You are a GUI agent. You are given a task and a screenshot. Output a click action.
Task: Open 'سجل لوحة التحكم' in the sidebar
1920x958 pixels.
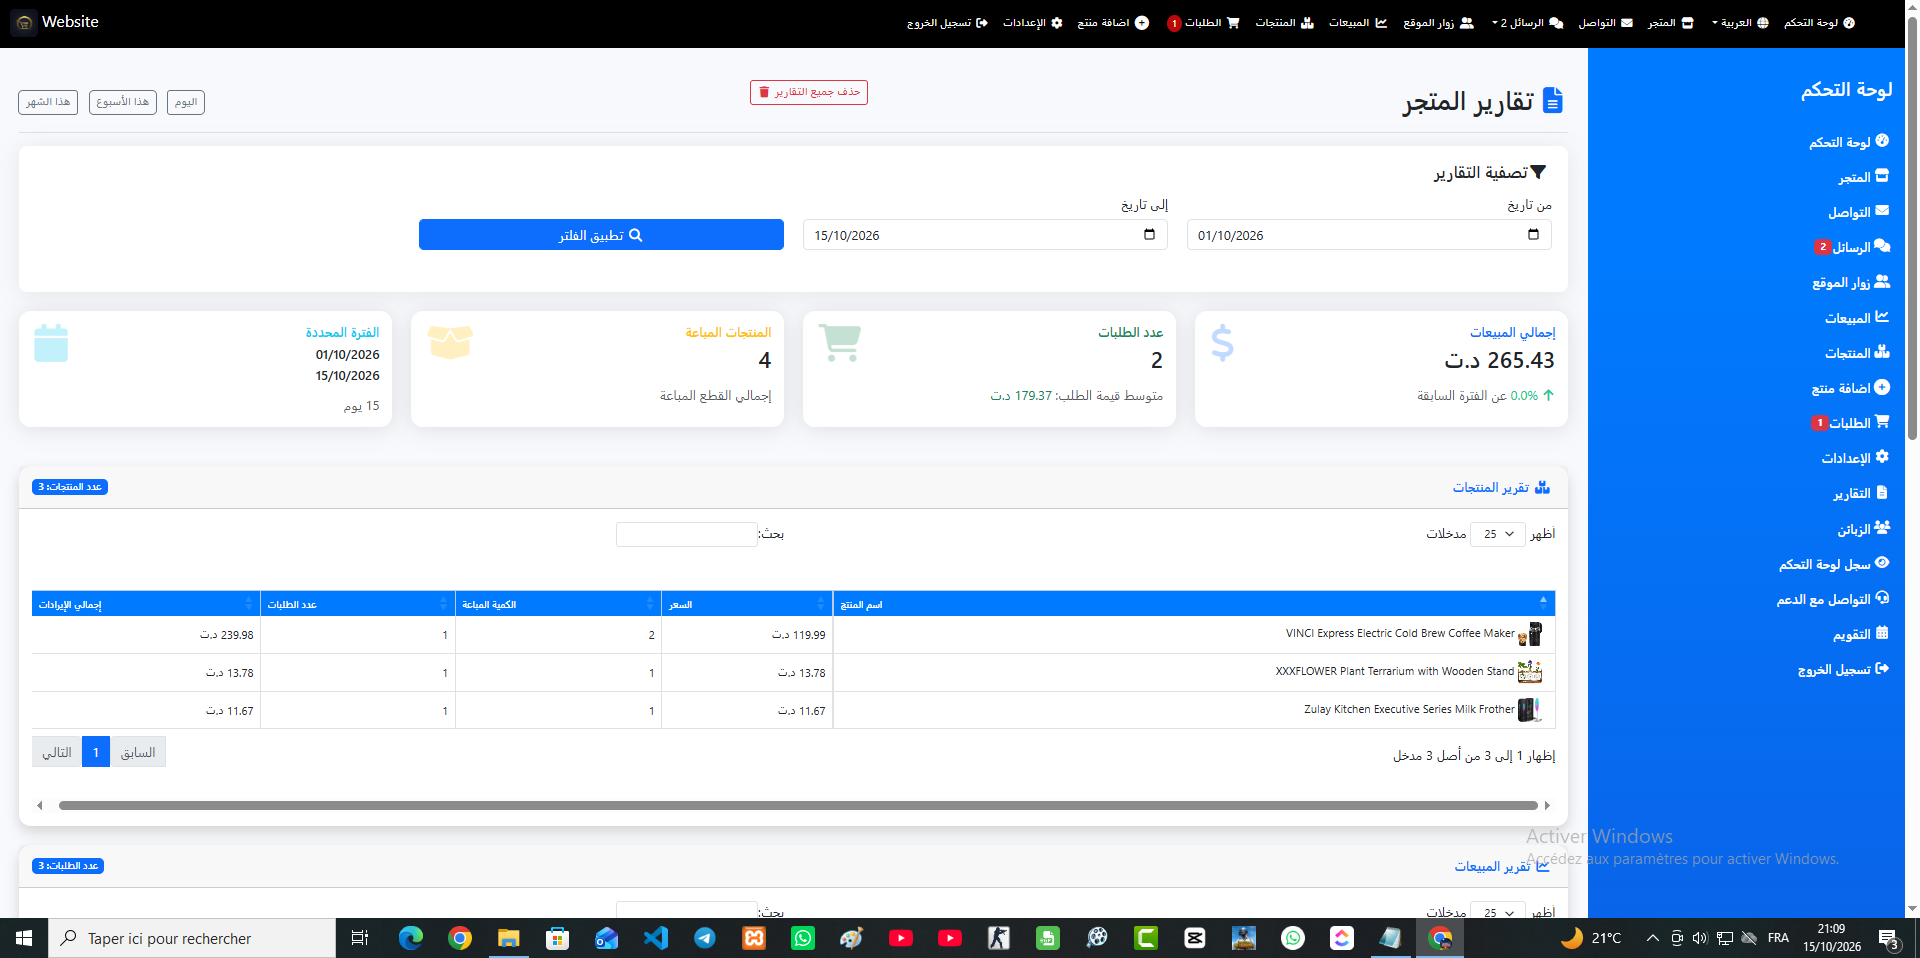coord(1834,564)
